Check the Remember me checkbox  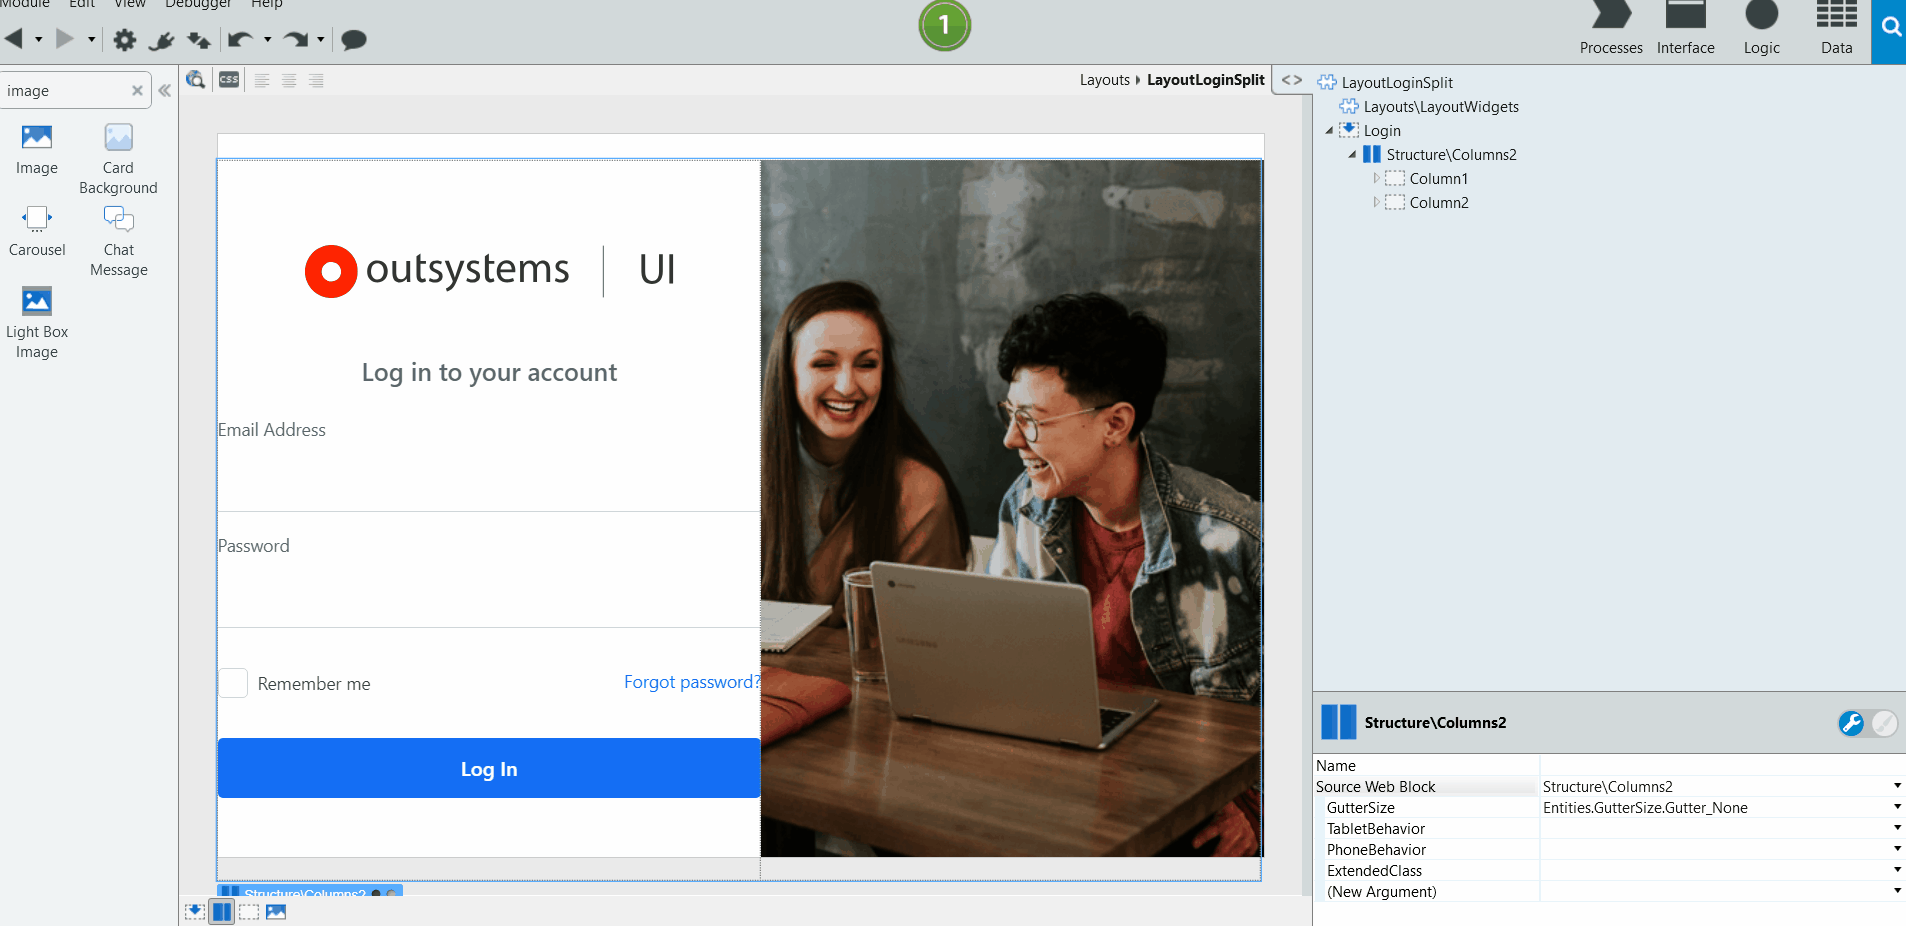(232, 683)
